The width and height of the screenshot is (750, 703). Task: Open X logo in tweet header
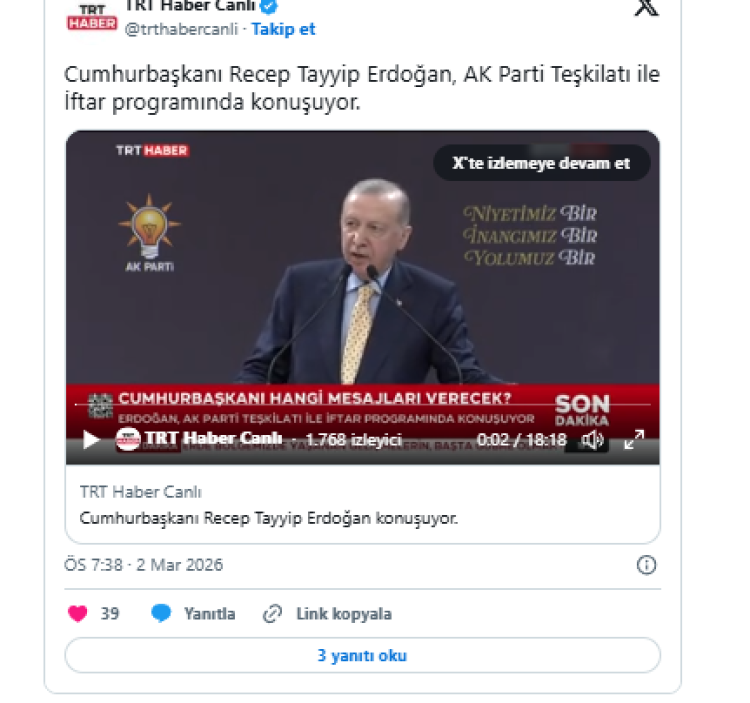646,7
